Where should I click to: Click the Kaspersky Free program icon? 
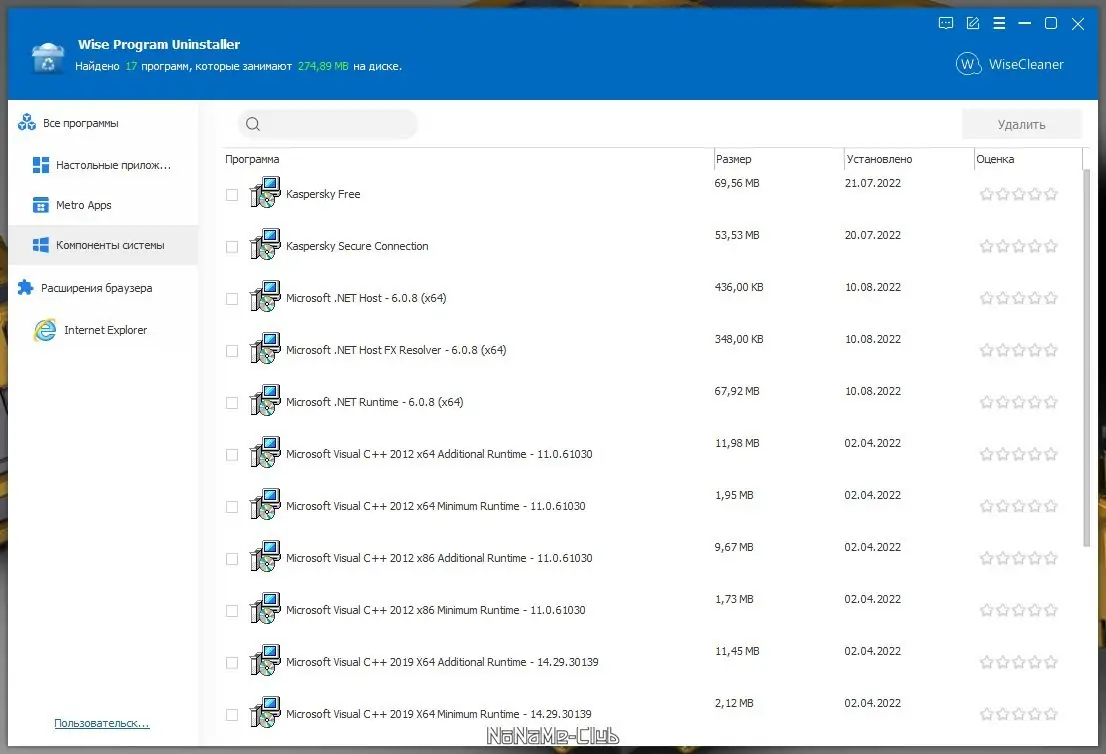point(264,193)
